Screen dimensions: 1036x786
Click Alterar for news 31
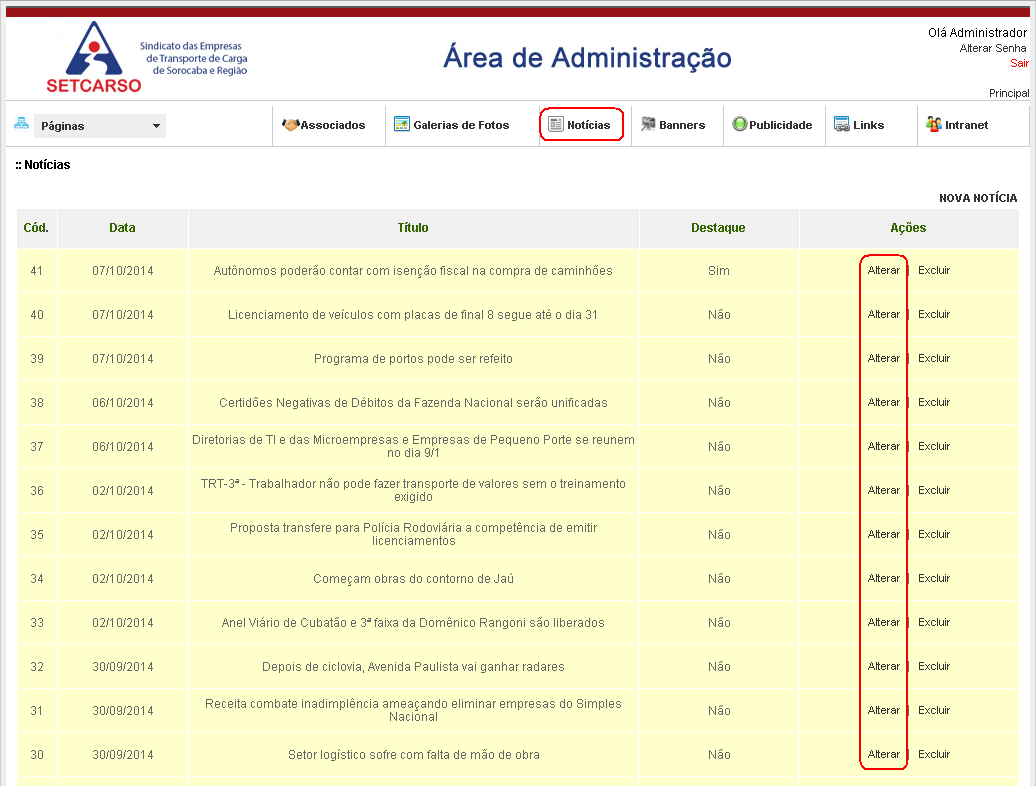pos(883,710)
